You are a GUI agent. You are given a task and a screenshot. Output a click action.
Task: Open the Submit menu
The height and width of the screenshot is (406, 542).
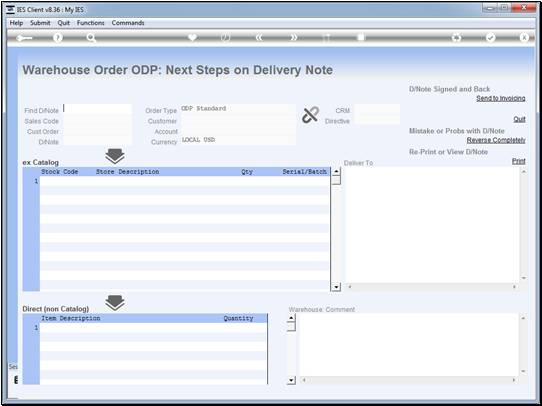click(40, 23)
